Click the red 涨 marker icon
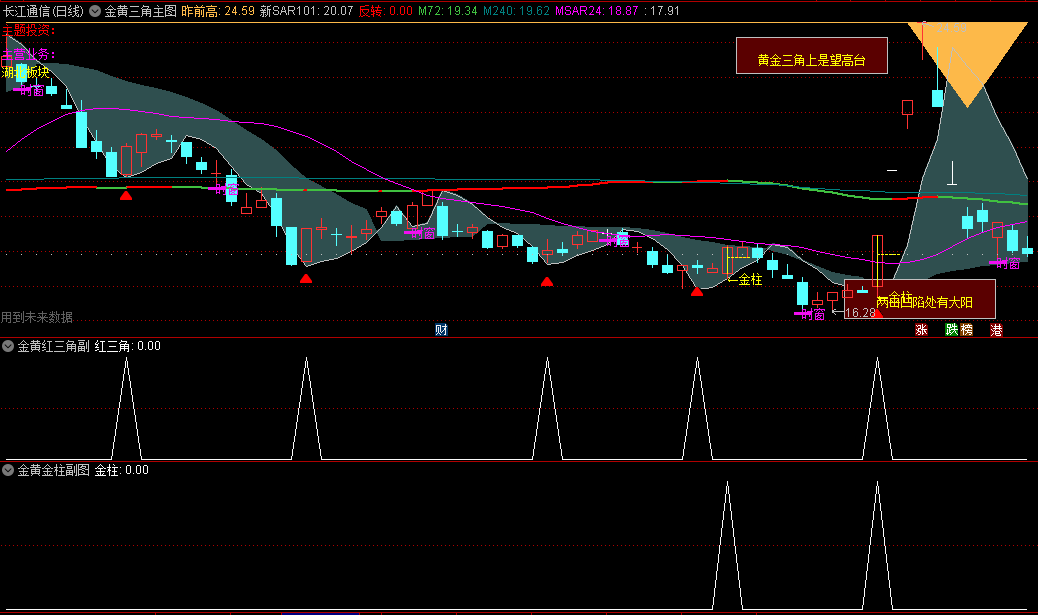 tap(921, 329)
